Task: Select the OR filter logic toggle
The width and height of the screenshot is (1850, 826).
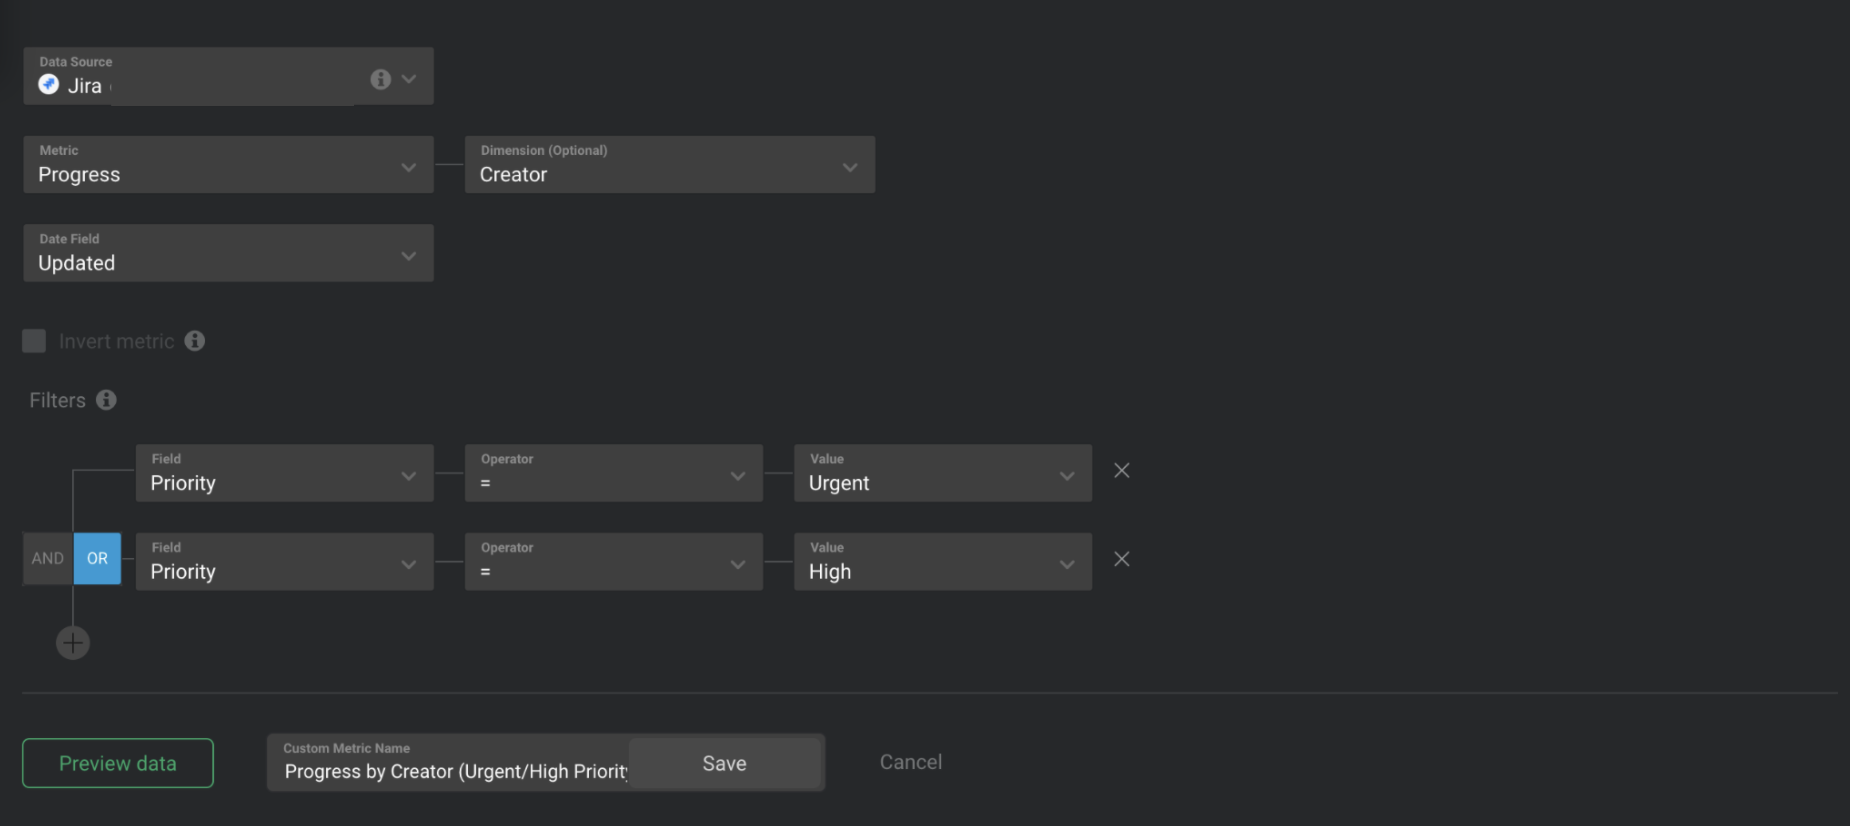Action: coord(97,558)
